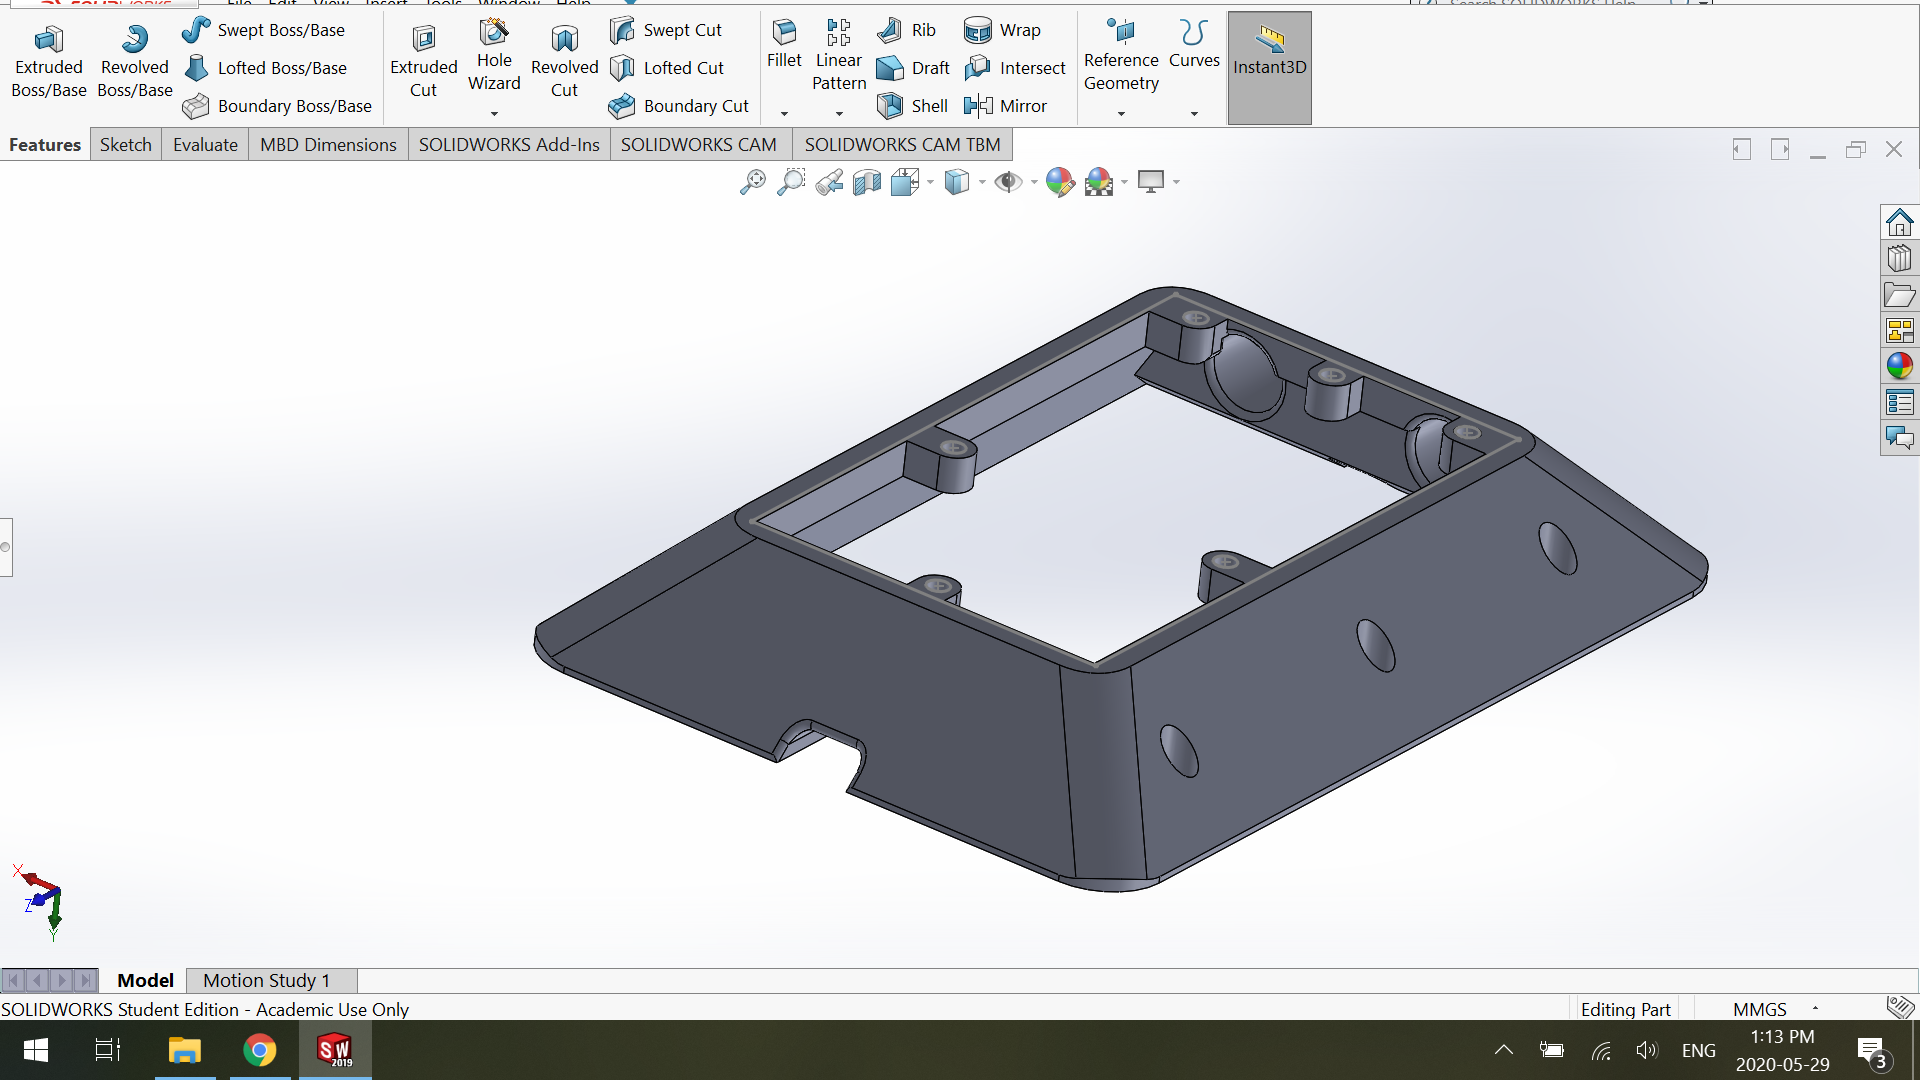This screenshot has height=1080, width=1920.
Task: Open SOLIDWORKS Resources home in task pane
Action: (1899, 222)
